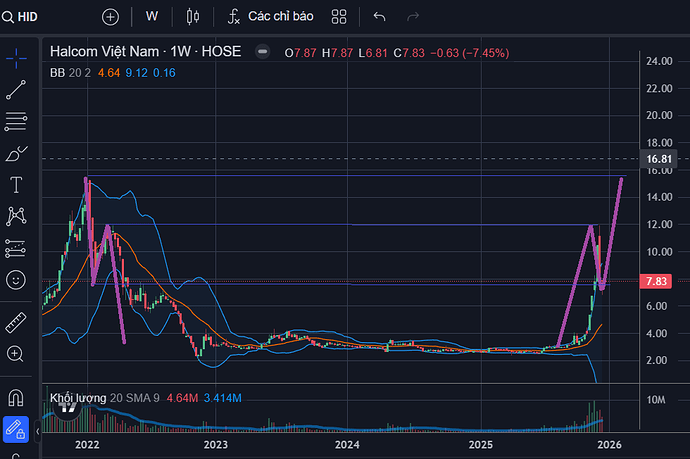This screenshot has width=690, height=459.
Task: Click the 2022 label on time axis
Action: point(87,445)
